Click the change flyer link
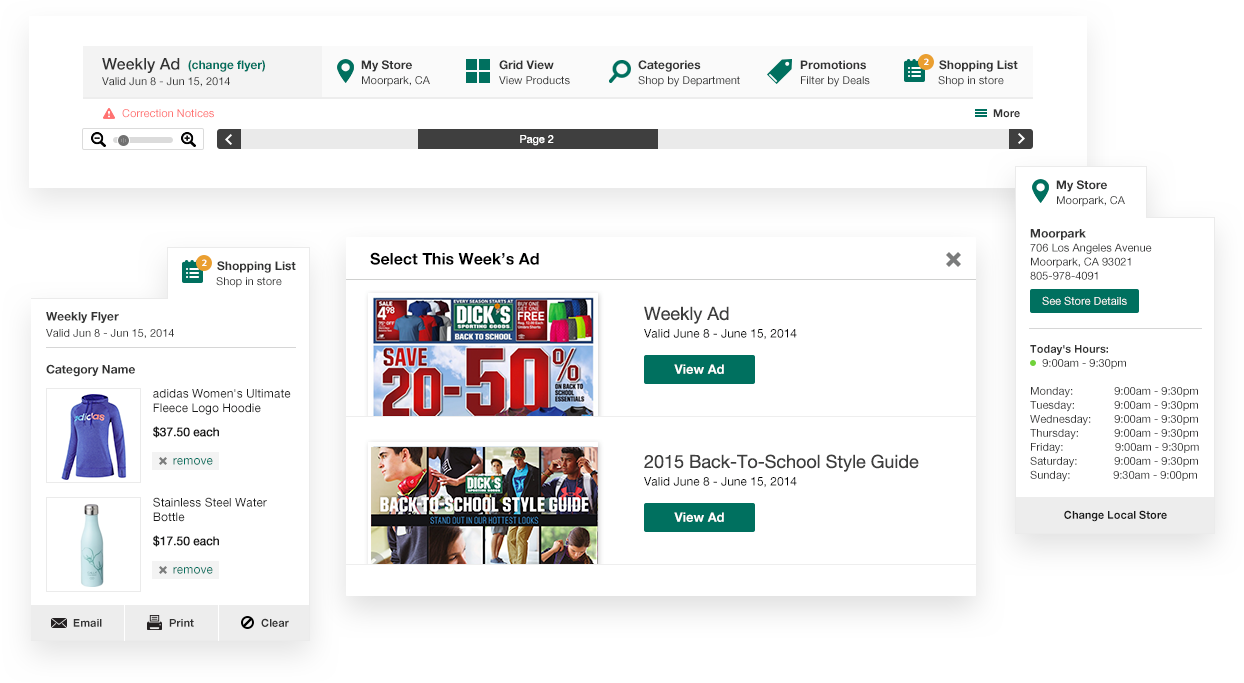Screen dimensions: 1244x683 point(227,66)
